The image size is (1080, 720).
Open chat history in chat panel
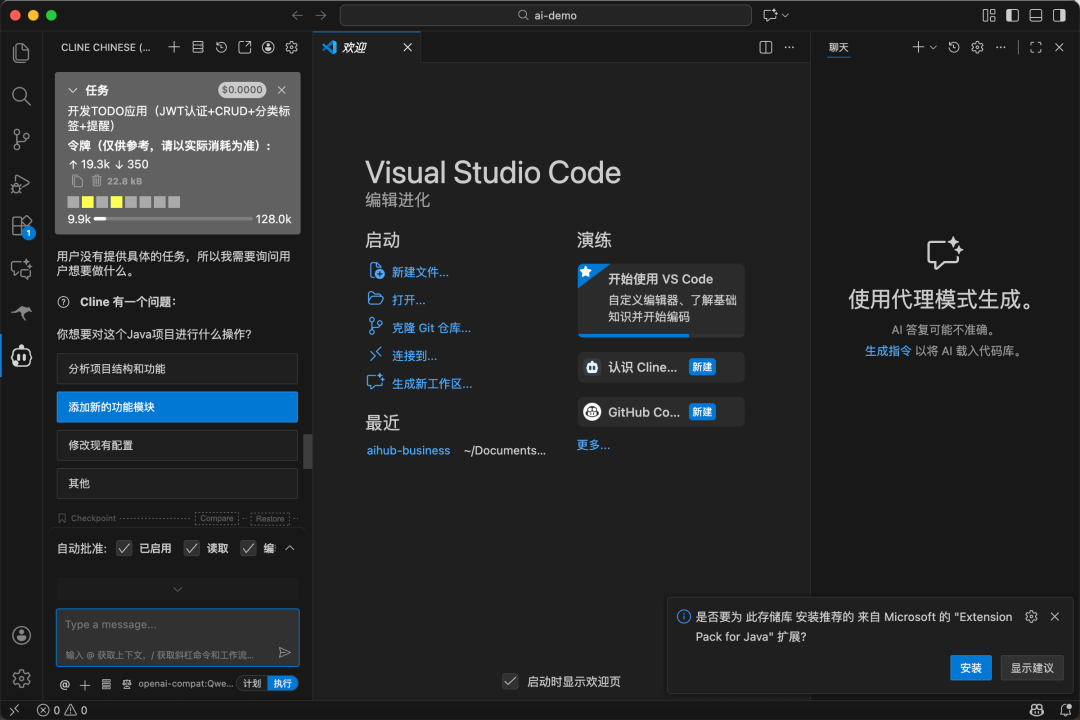tap(953, 47)
